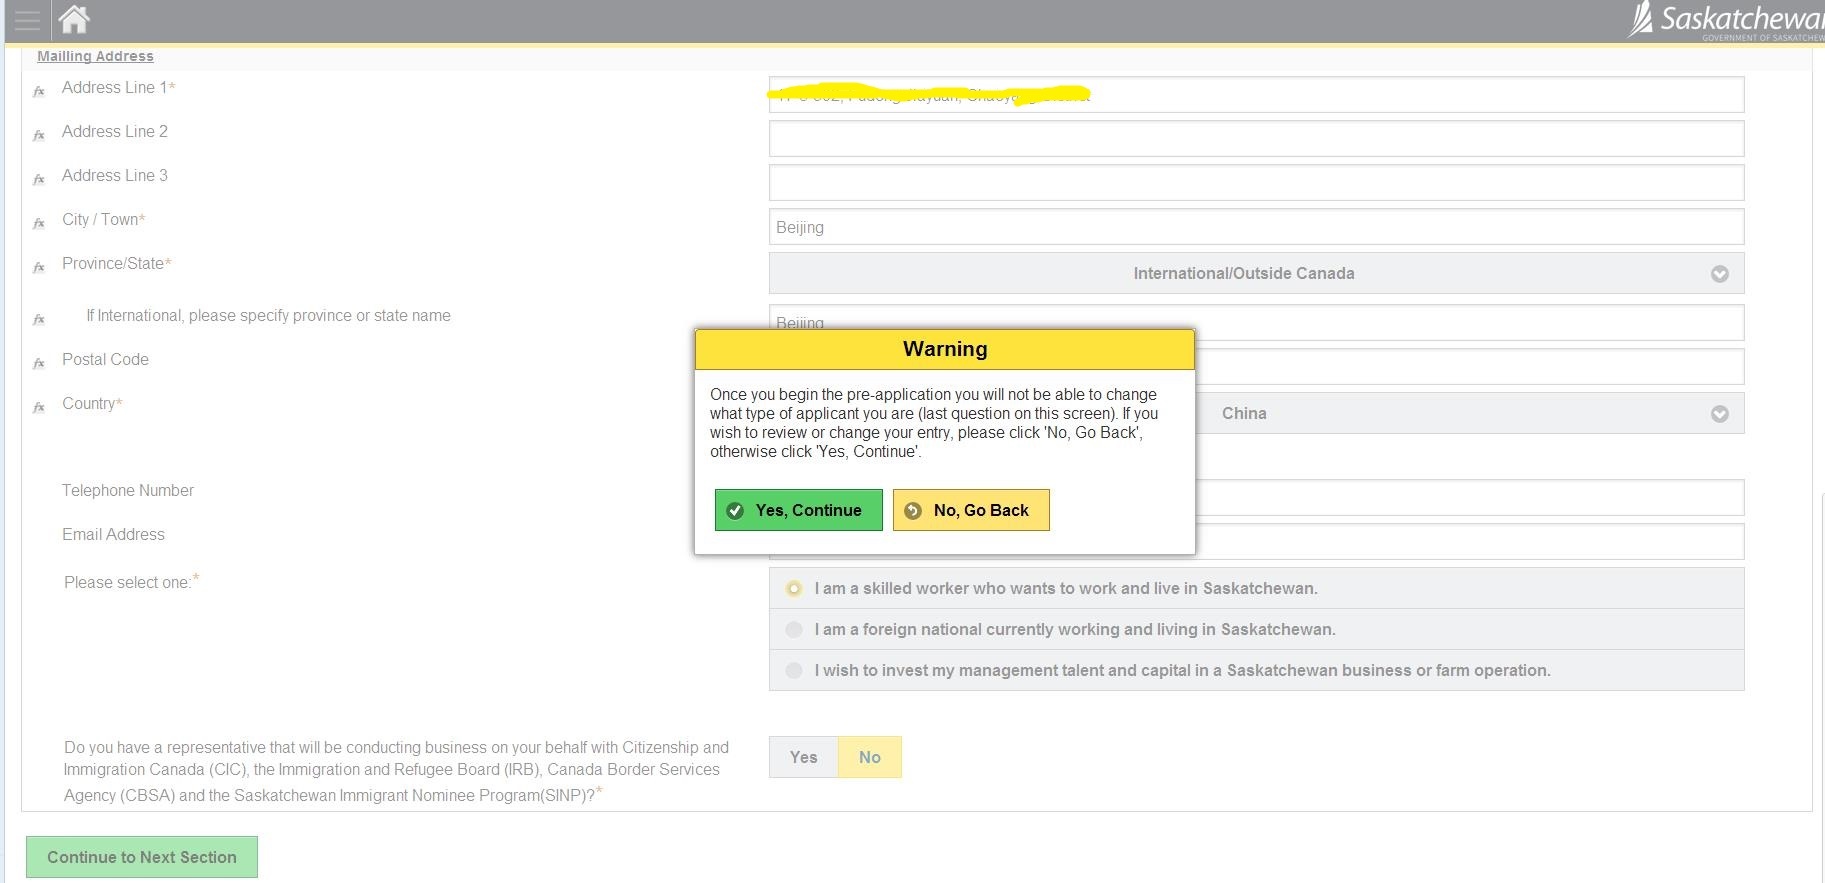Click the Address Line 2 input field
Image resolution: width=1825 pixels, height=883 pixels.
(x=1256, y=139)
